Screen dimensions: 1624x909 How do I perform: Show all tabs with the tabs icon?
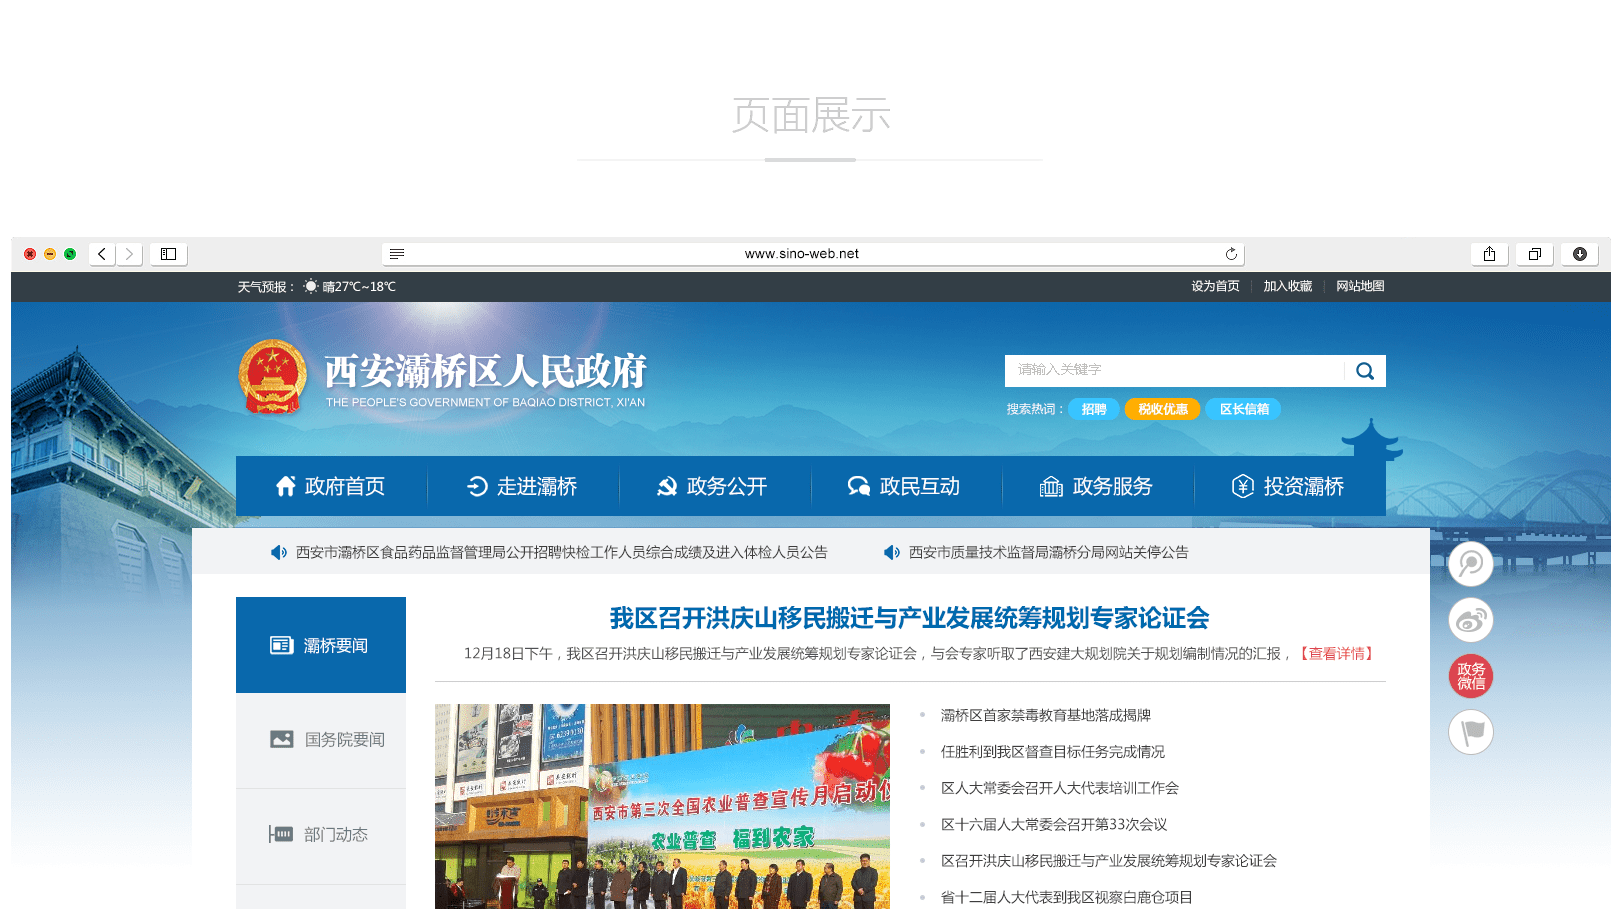pos(1534,254)
